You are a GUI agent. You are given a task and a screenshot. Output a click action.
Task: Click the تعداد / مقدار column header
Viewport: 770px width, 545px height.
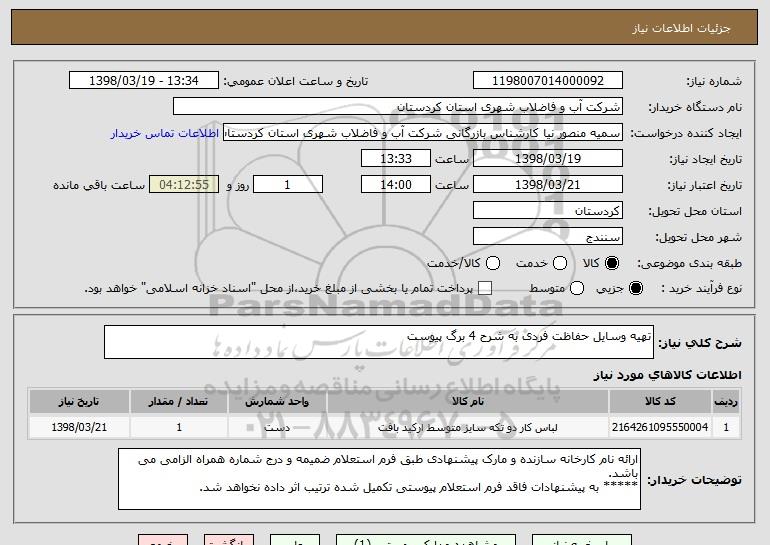tap(179, 402)
